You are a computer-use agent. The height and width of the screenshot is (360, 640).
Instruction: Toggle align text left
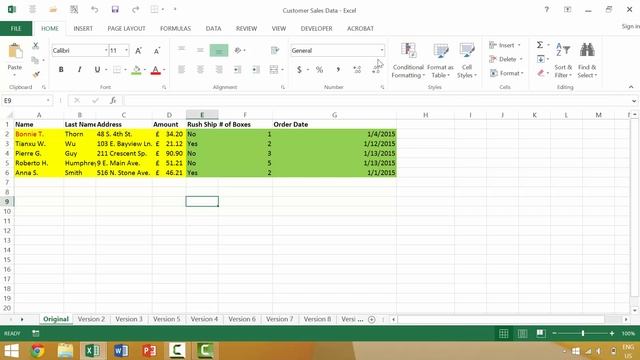[182, 70]
